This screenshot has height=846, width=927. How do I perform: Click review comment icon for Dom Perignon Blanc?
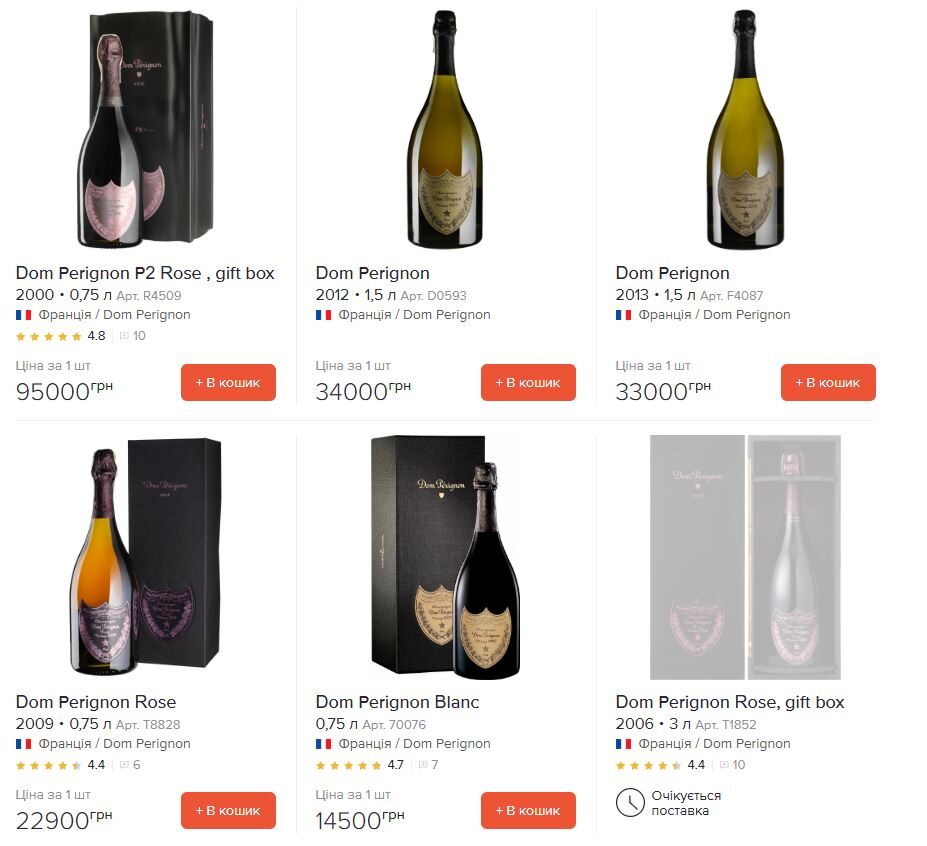(423, 765)
